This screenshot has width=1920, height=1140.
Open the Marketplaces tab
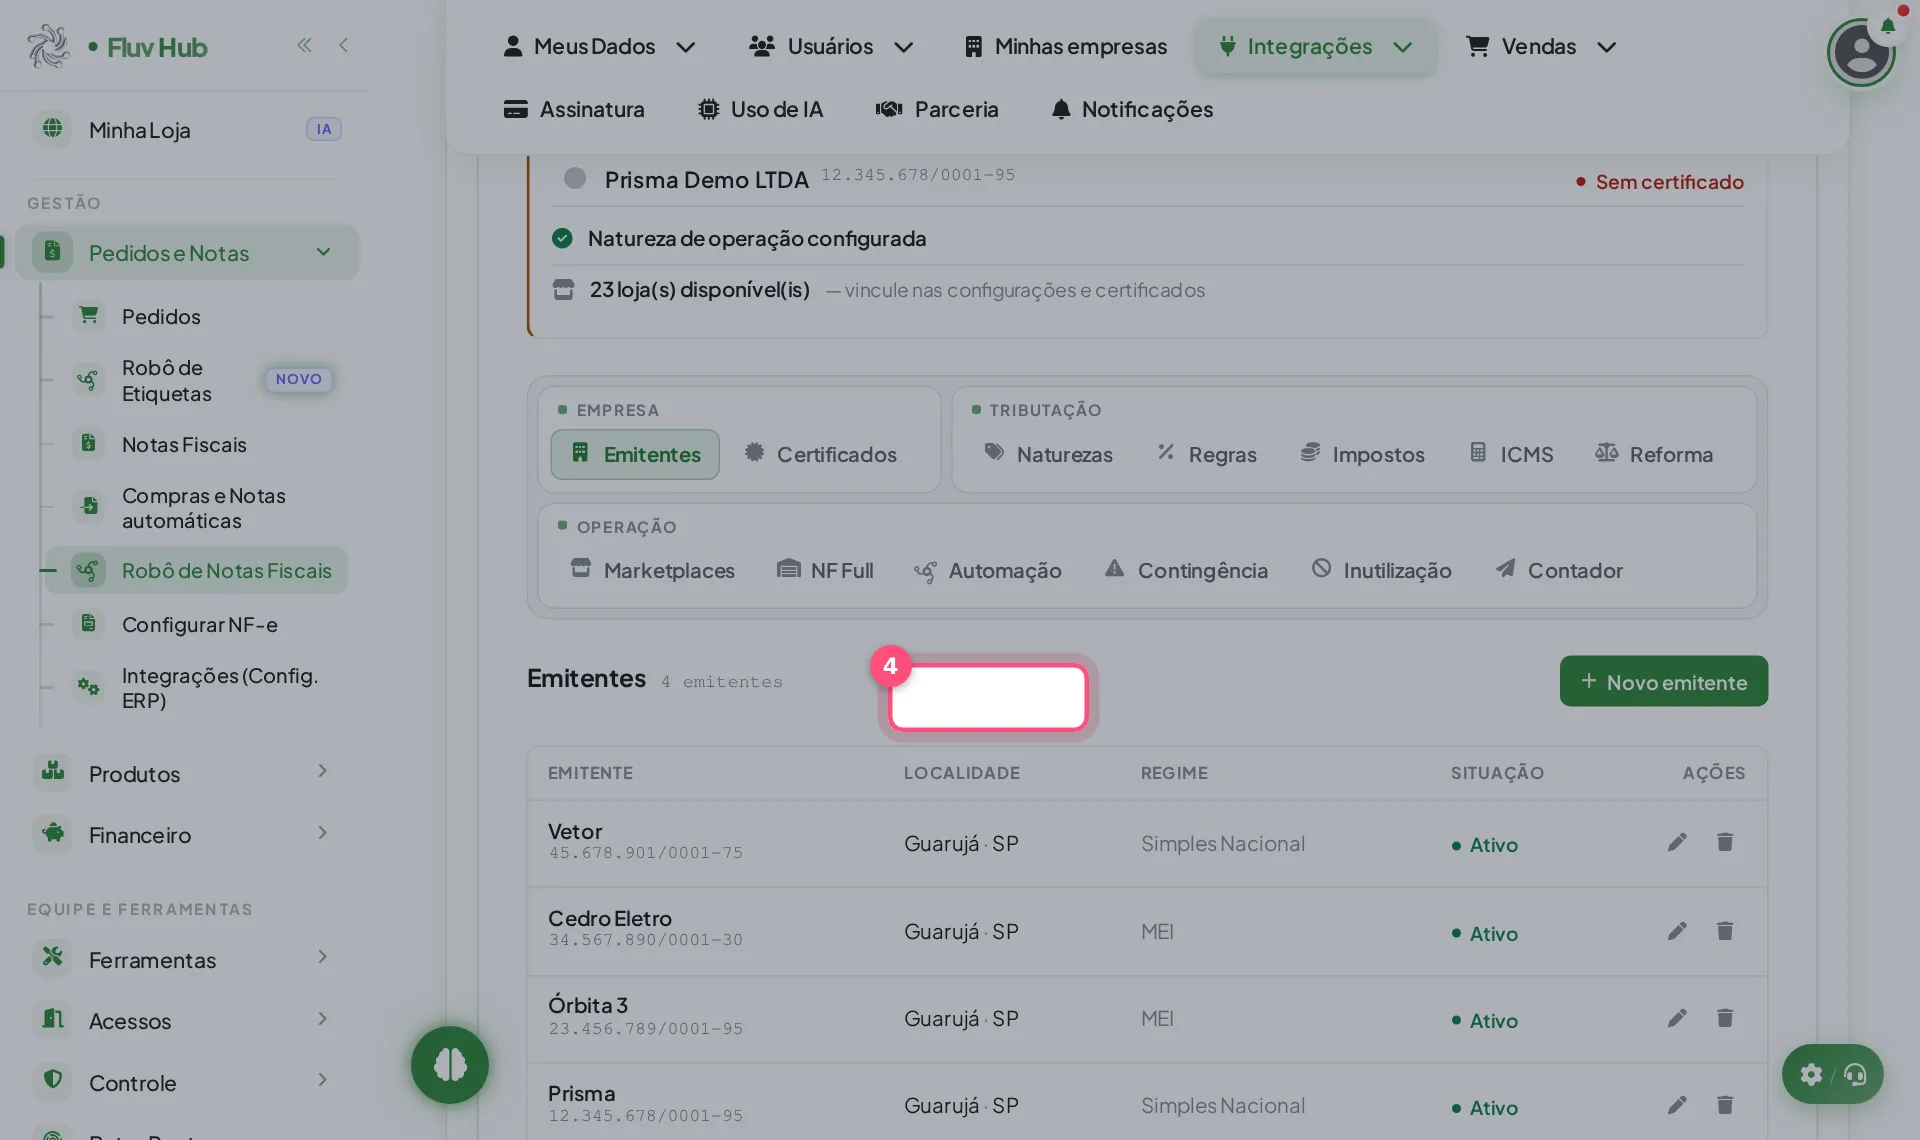(652, 570)
